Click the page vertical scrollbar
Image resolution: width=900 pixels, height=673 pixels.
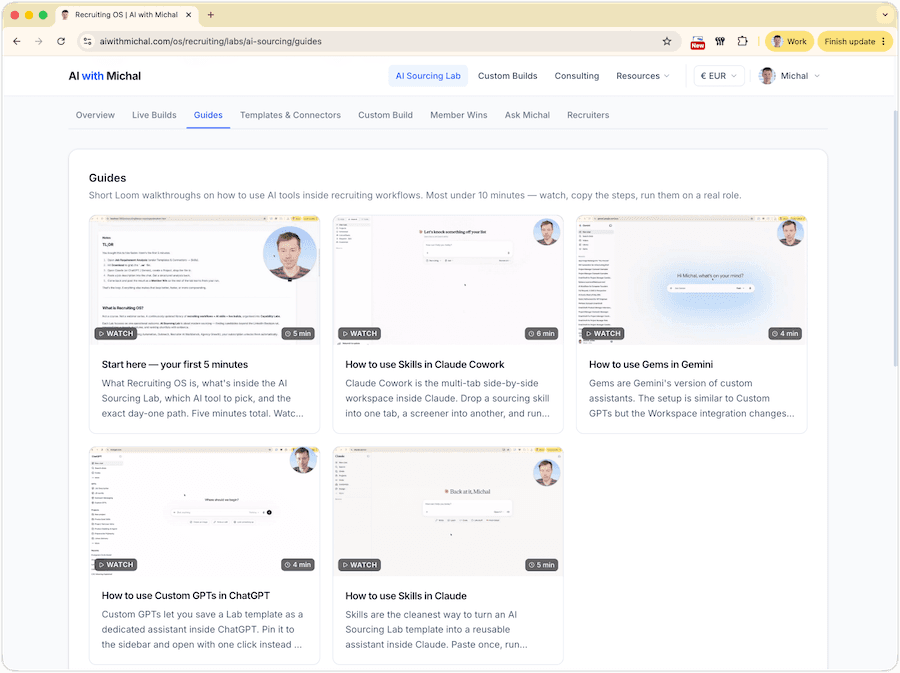click(x=895, y=238)
